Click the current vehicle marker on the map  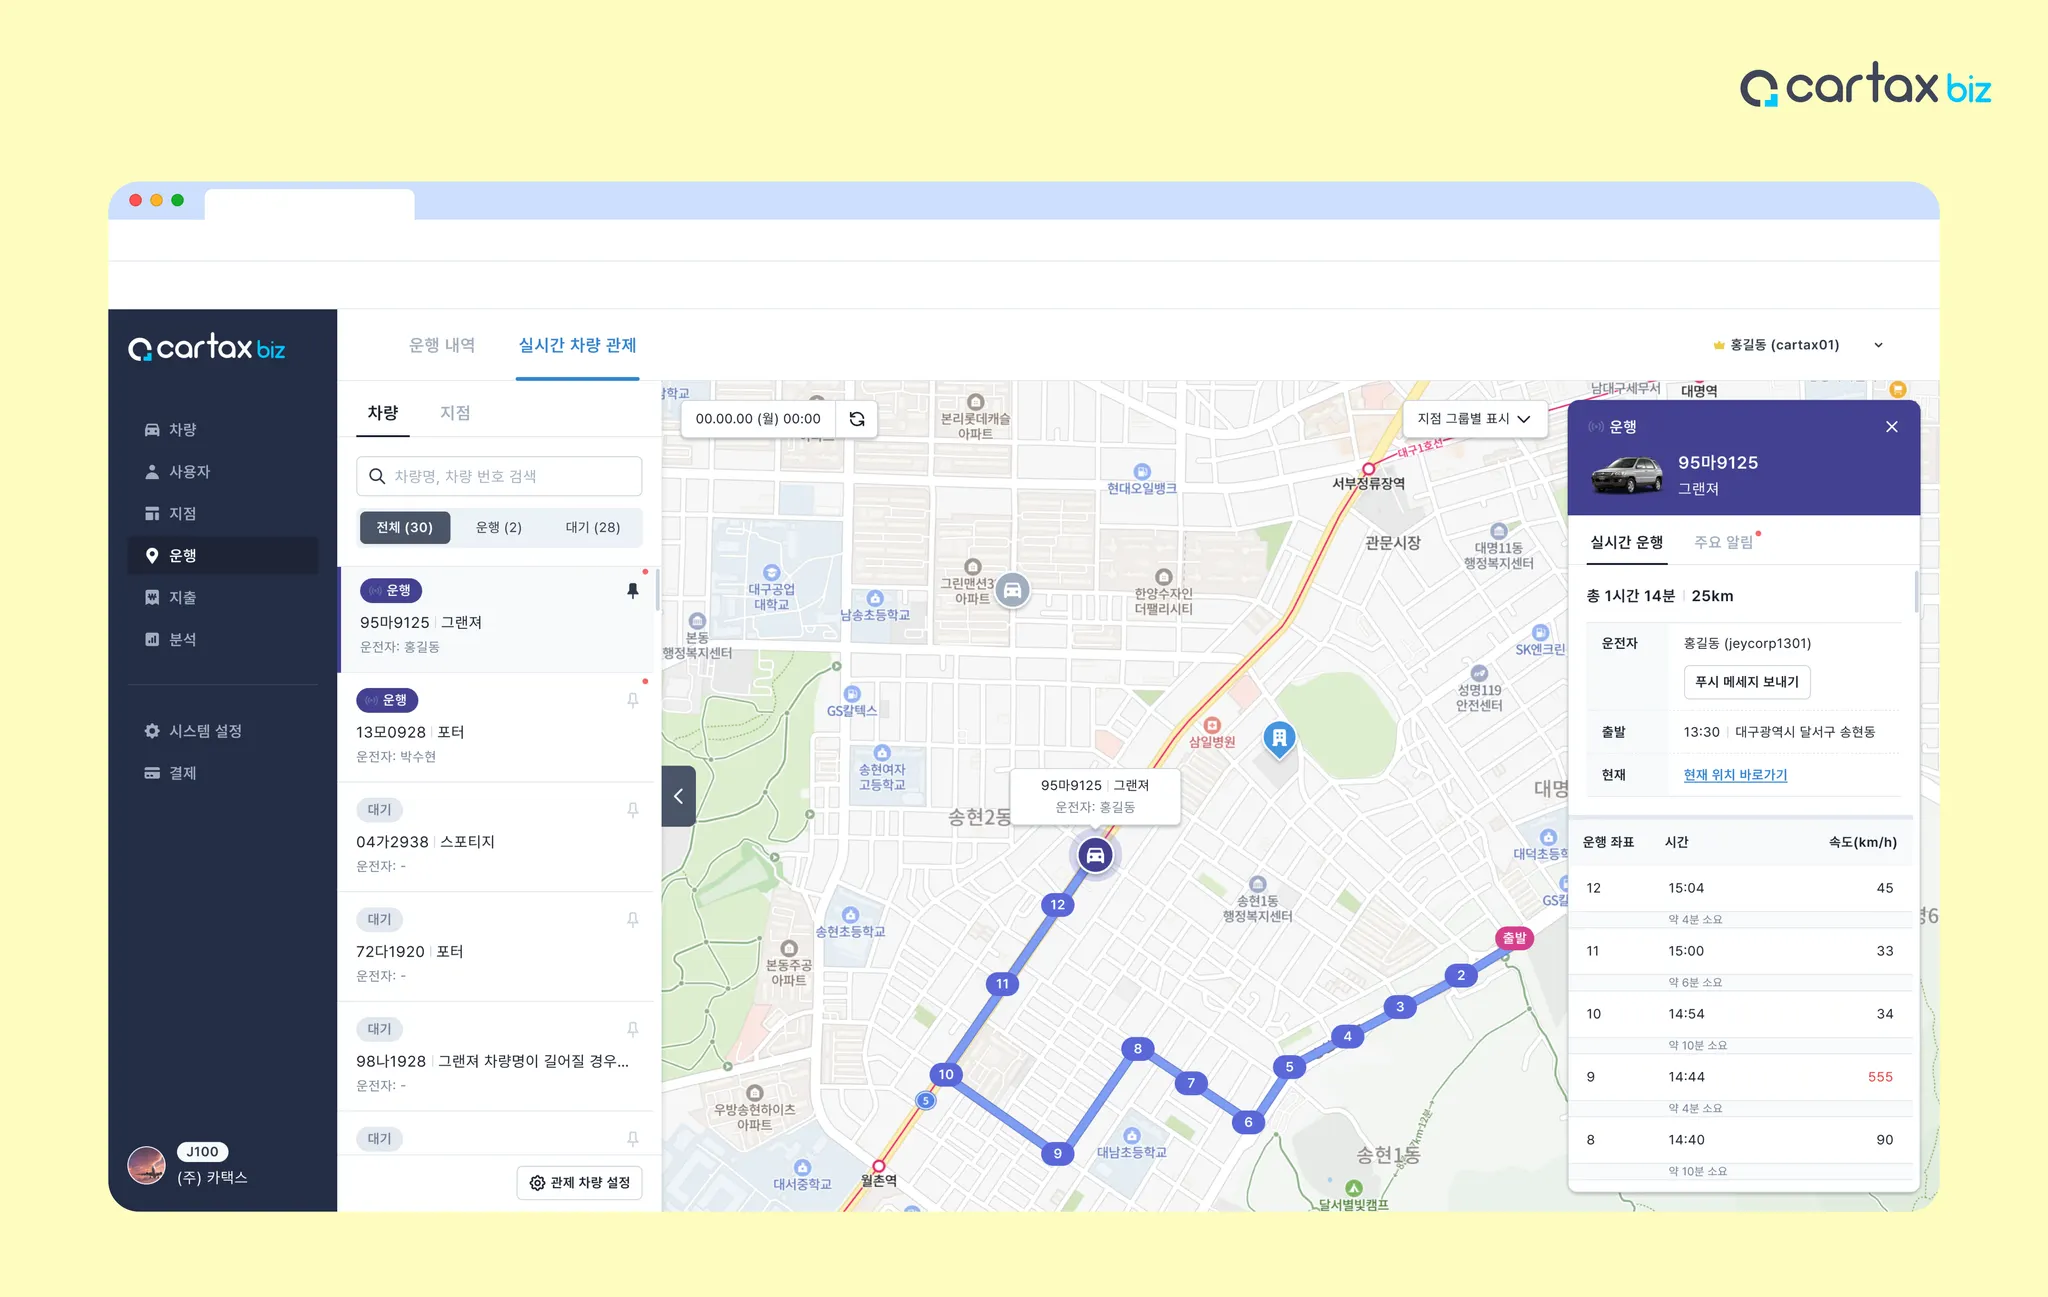pyautogui.click(x=1095, y=855)
